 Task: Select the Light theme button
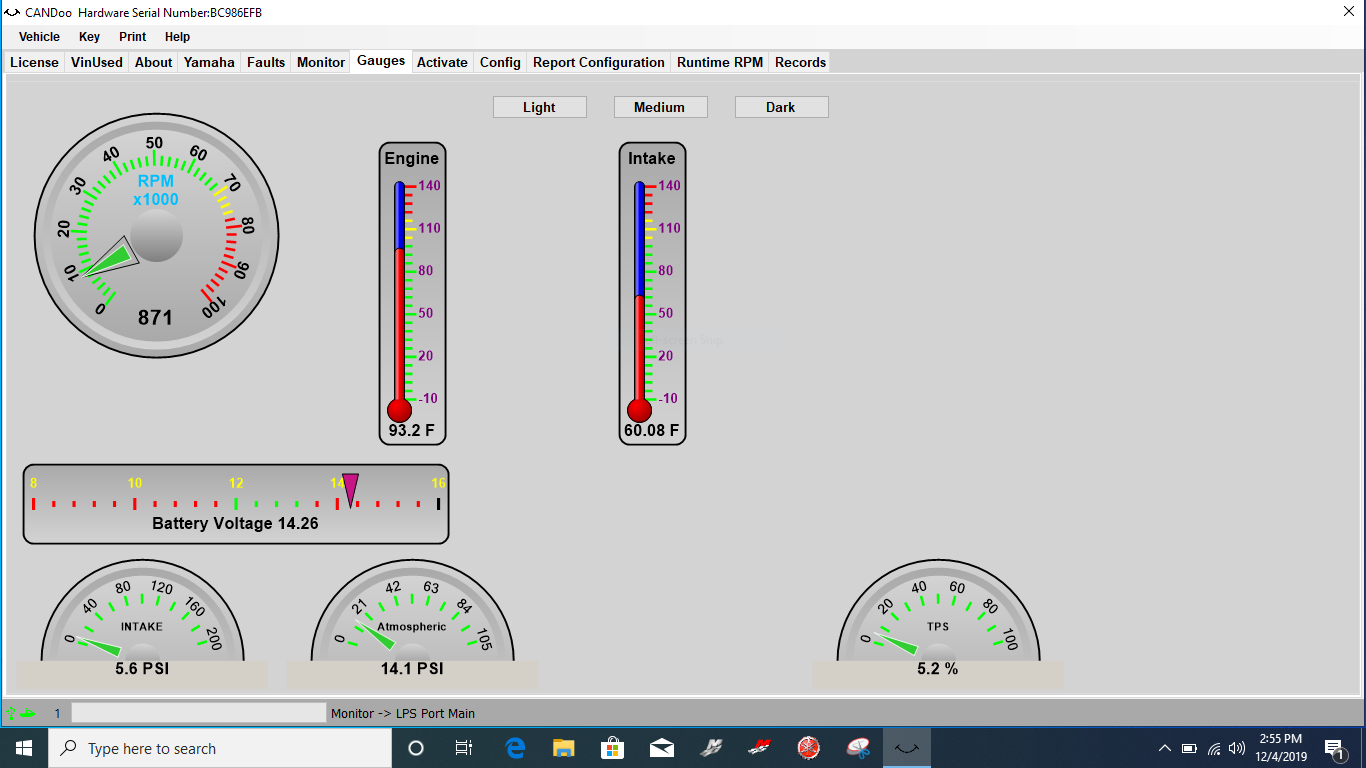pos(539,107)
